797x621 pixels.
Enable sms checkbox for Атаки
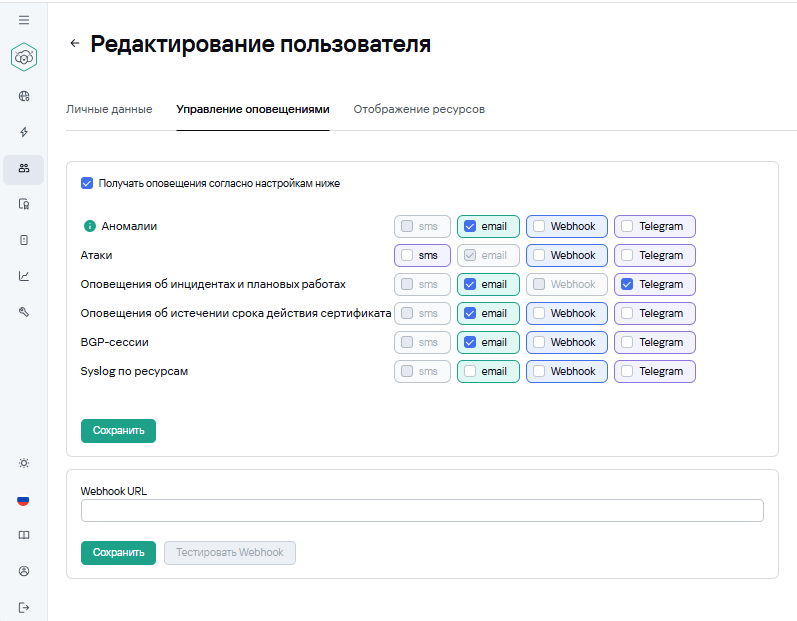pos(407,256)
